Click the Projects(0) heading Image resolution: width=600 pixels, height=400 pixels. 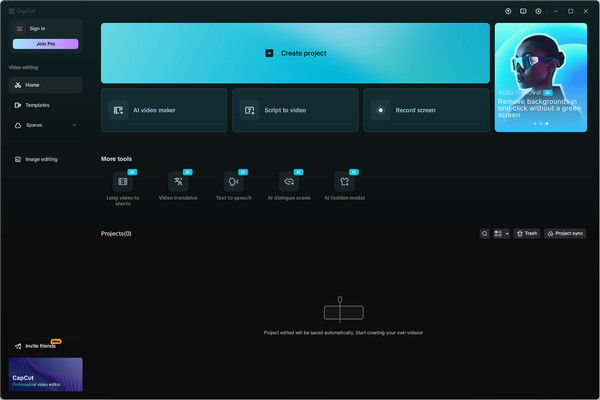point(116,233)
